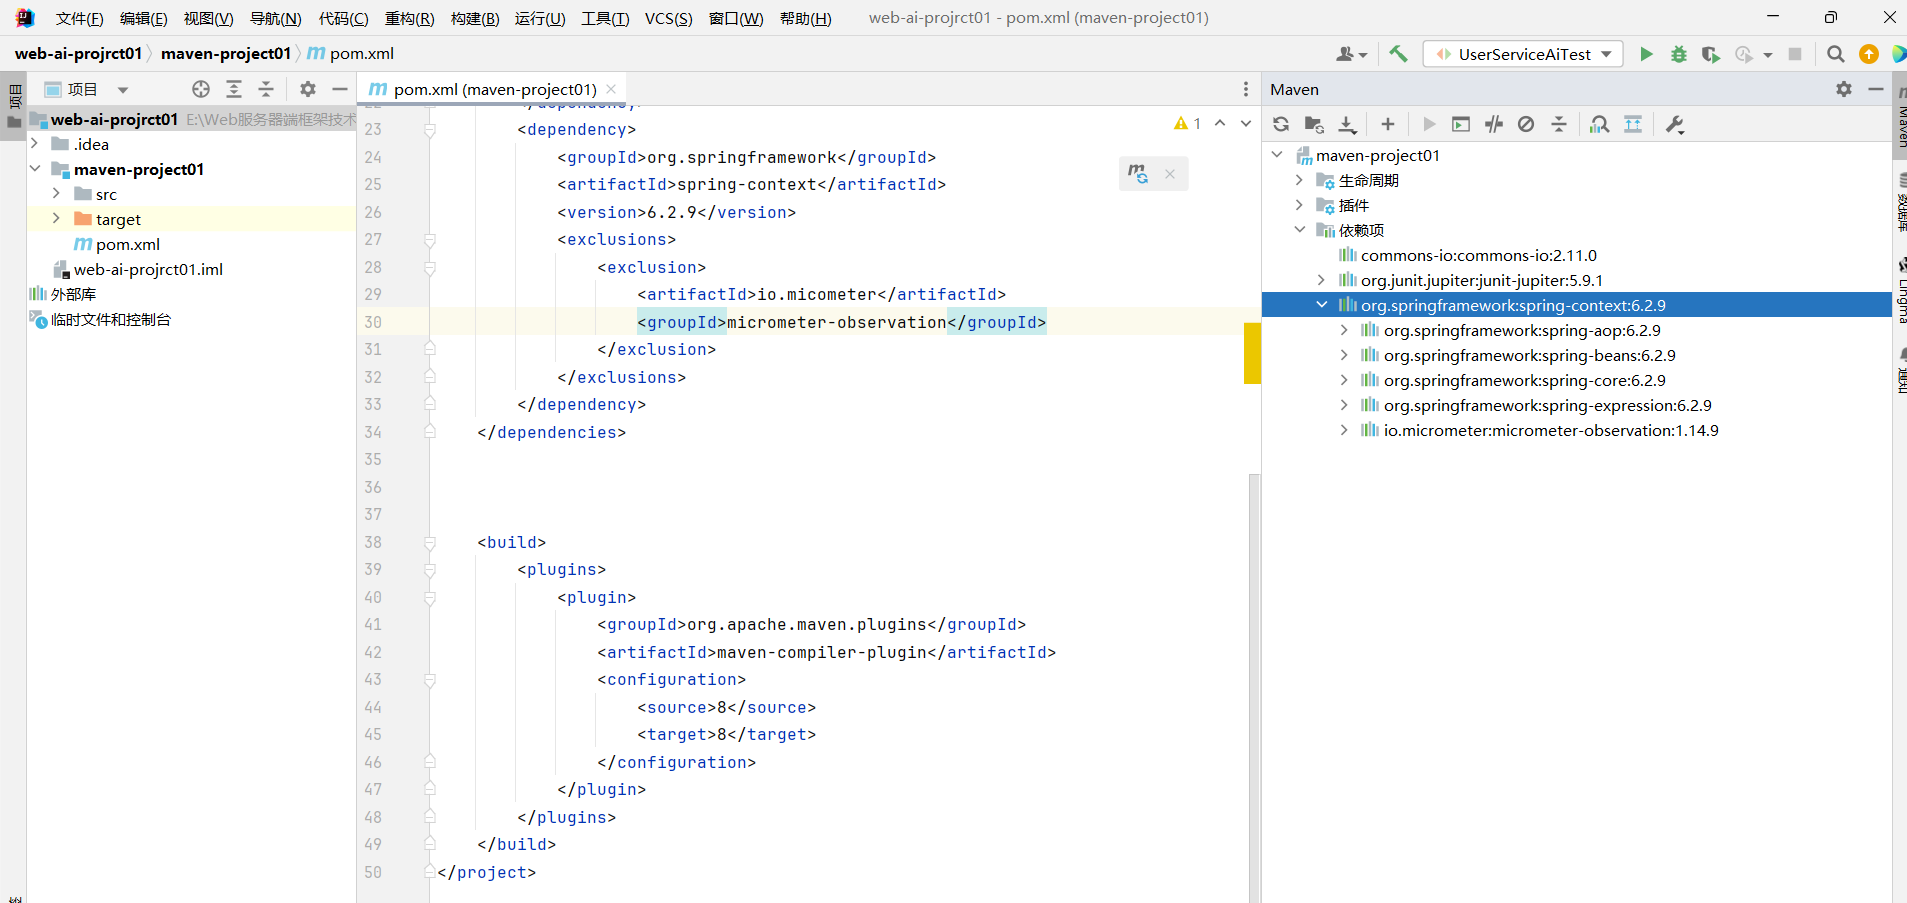Collapse the maven-project01 module in Project tree

click(x=35, y=169)
